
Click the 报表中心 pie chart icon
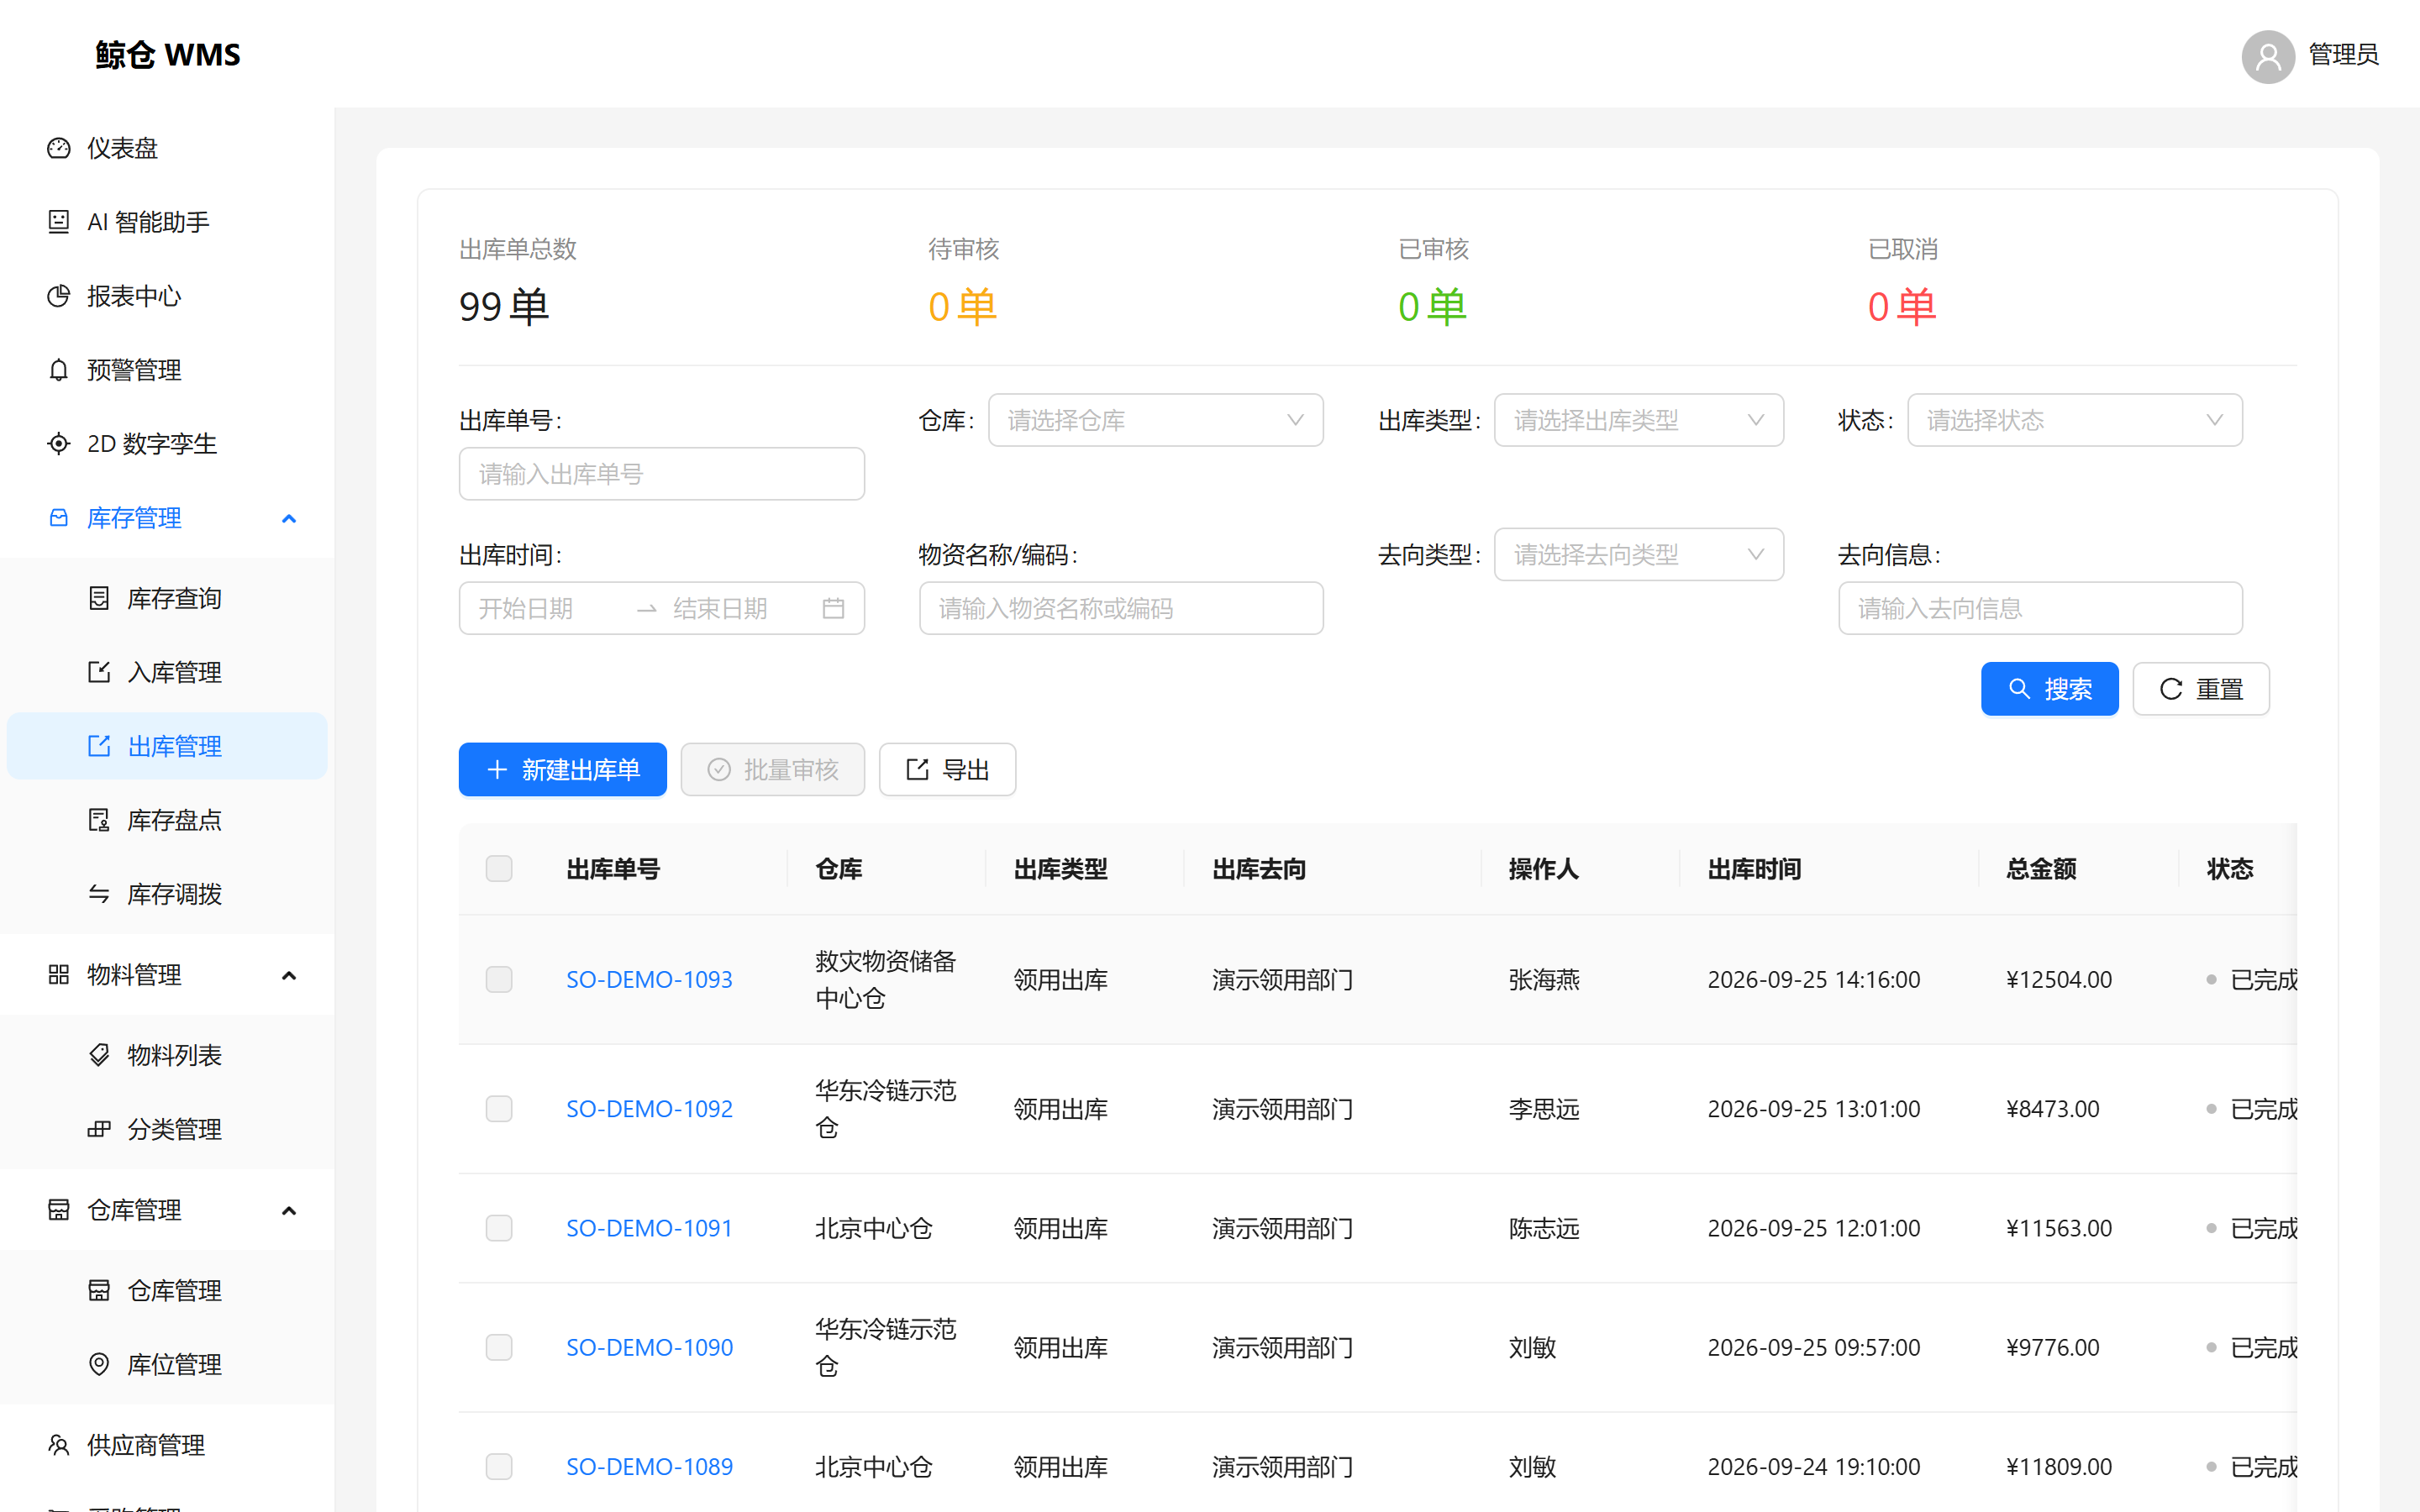pyautogui.click(x=59, y=296)
